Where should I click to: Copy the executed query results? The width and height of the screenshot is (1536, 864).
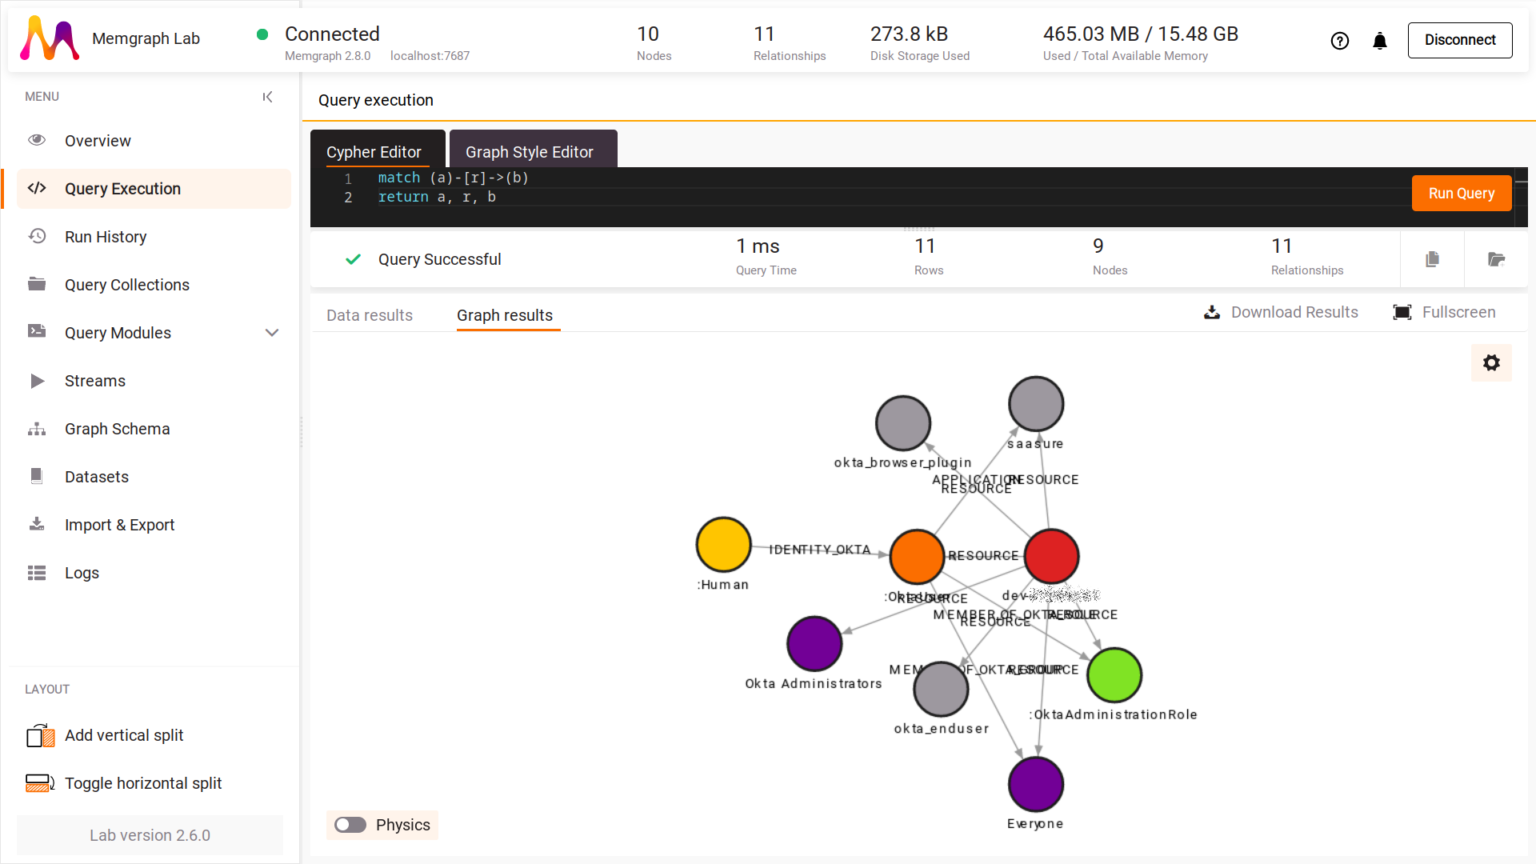click(1432, 258)
